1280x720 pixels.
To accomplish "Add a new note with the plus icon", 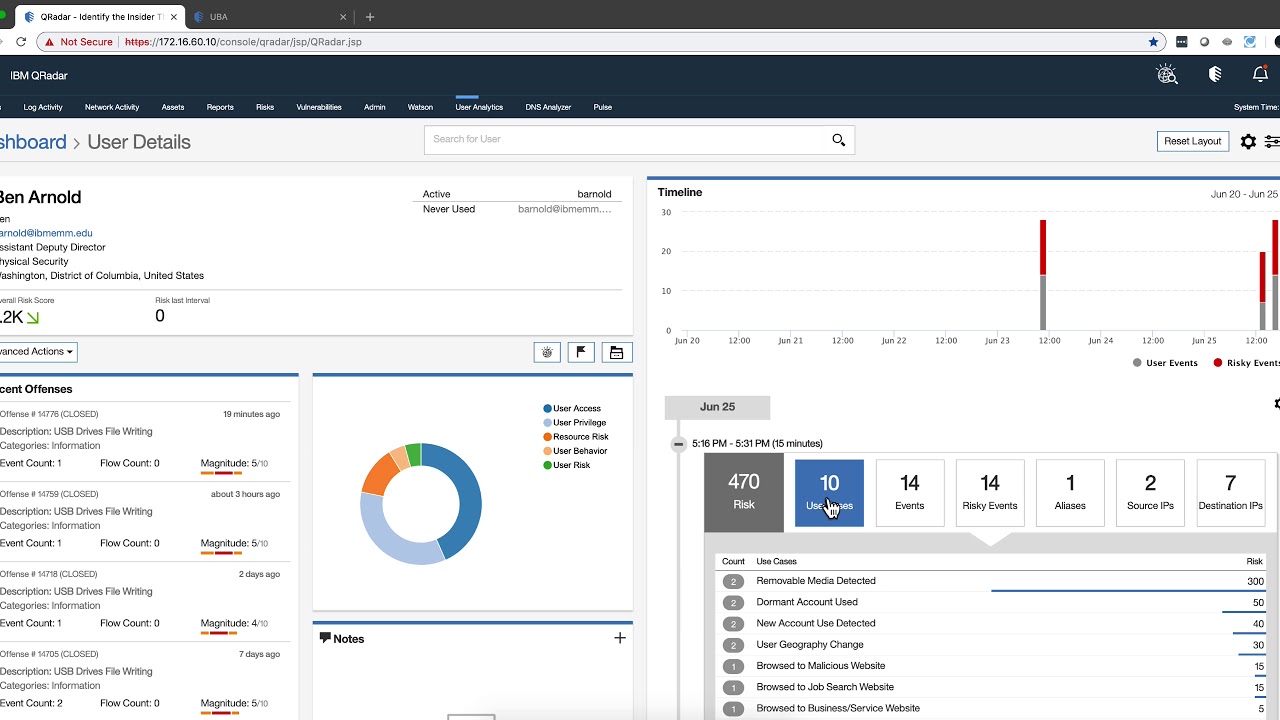I will click(620, 638).
